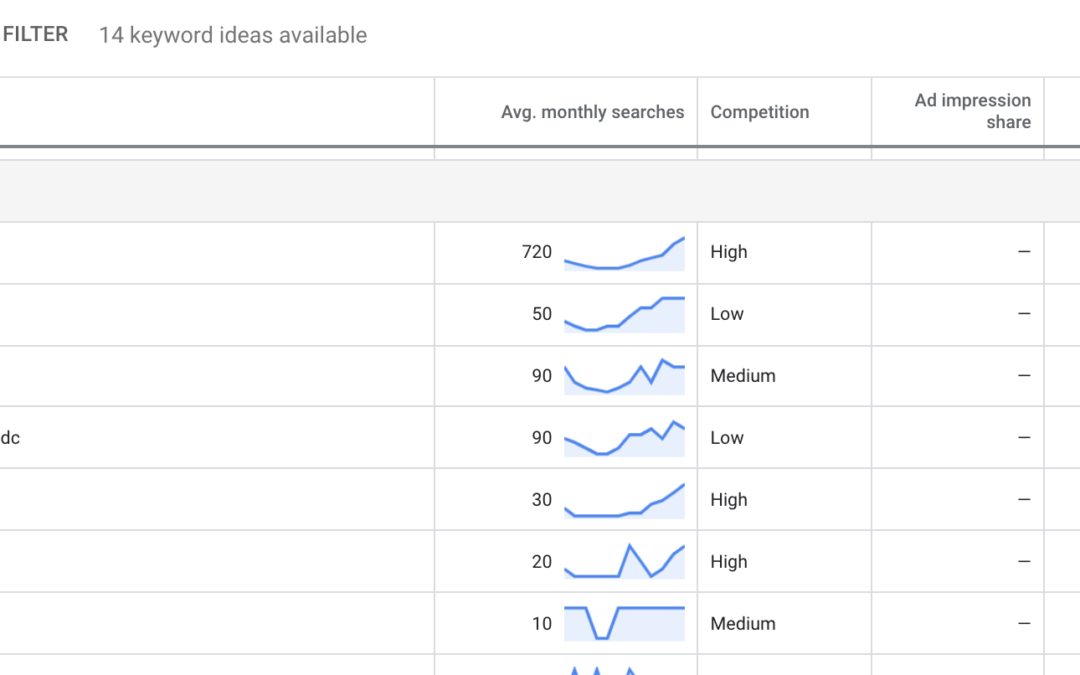1080x675 pixels.
Task: Click the FILTER button
Action: pyautogui.click(x=34, y=35)
